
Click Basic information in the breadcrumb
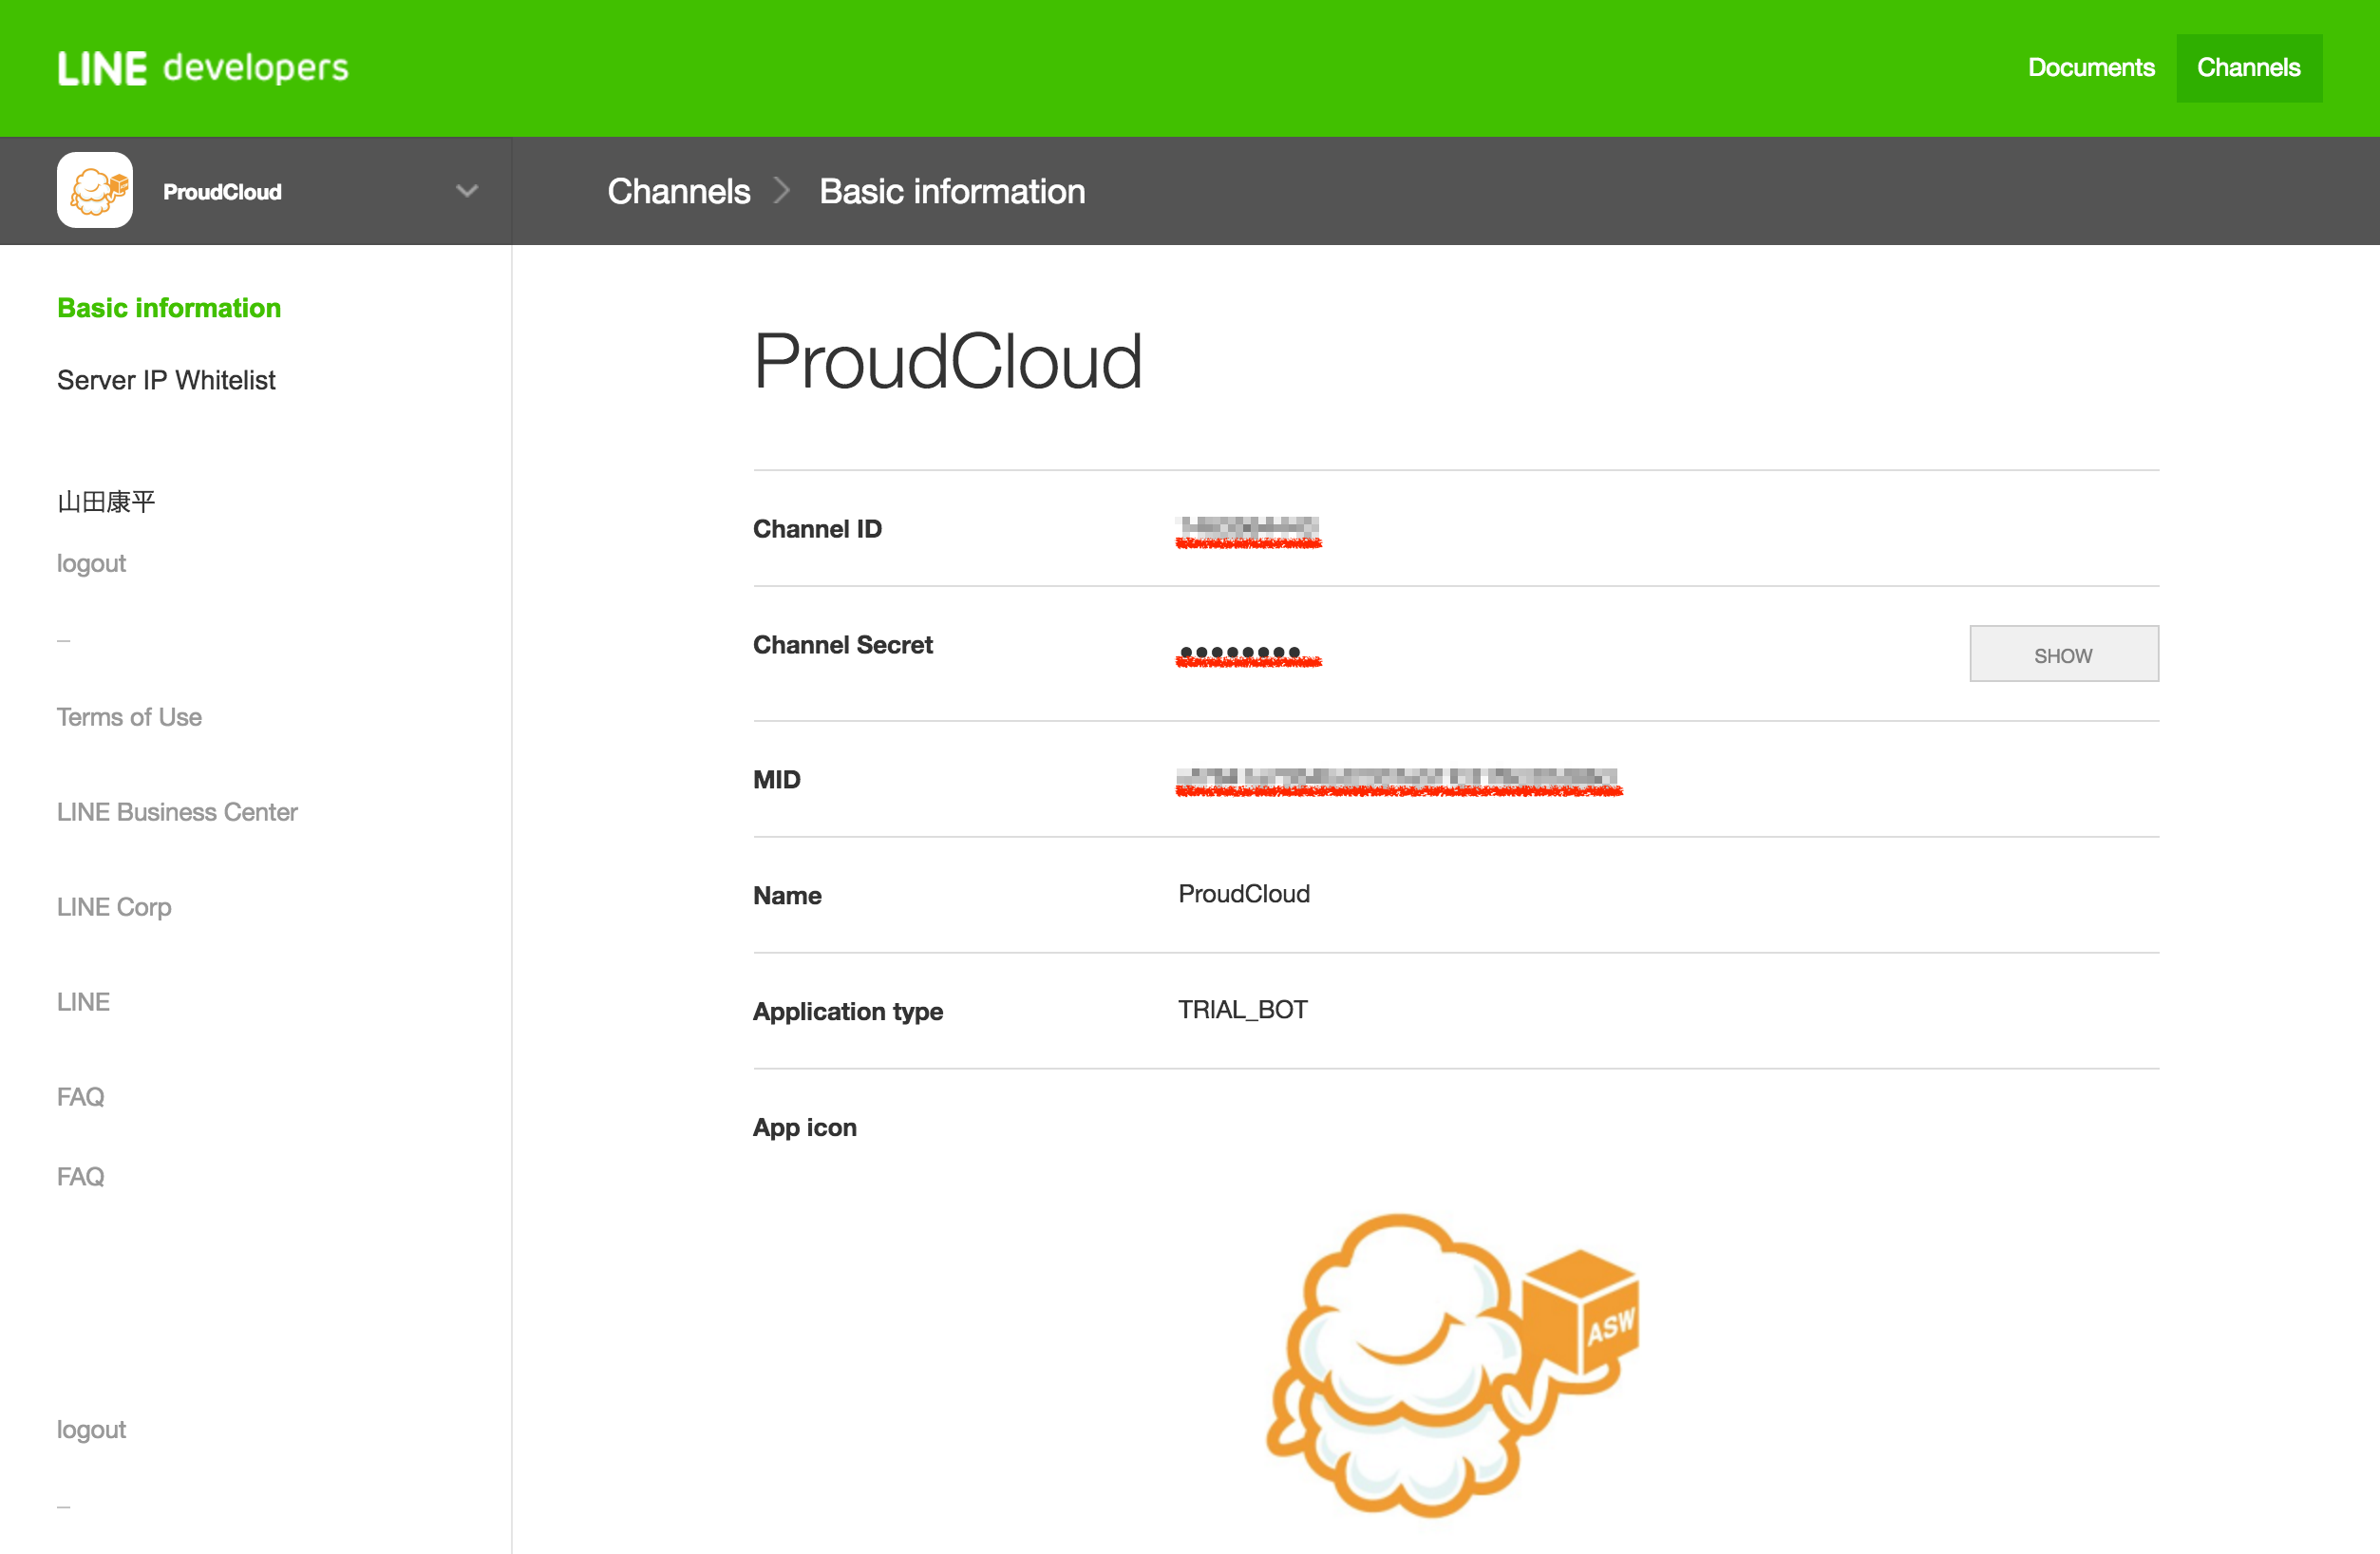(951, 191)
